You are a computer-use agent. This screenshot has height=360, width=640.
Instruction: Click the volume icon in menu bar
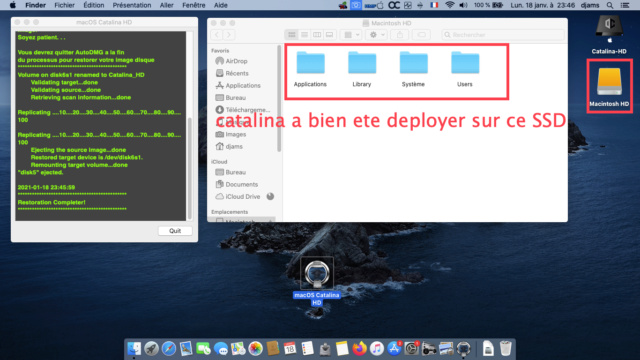click(x=463, y=5)
